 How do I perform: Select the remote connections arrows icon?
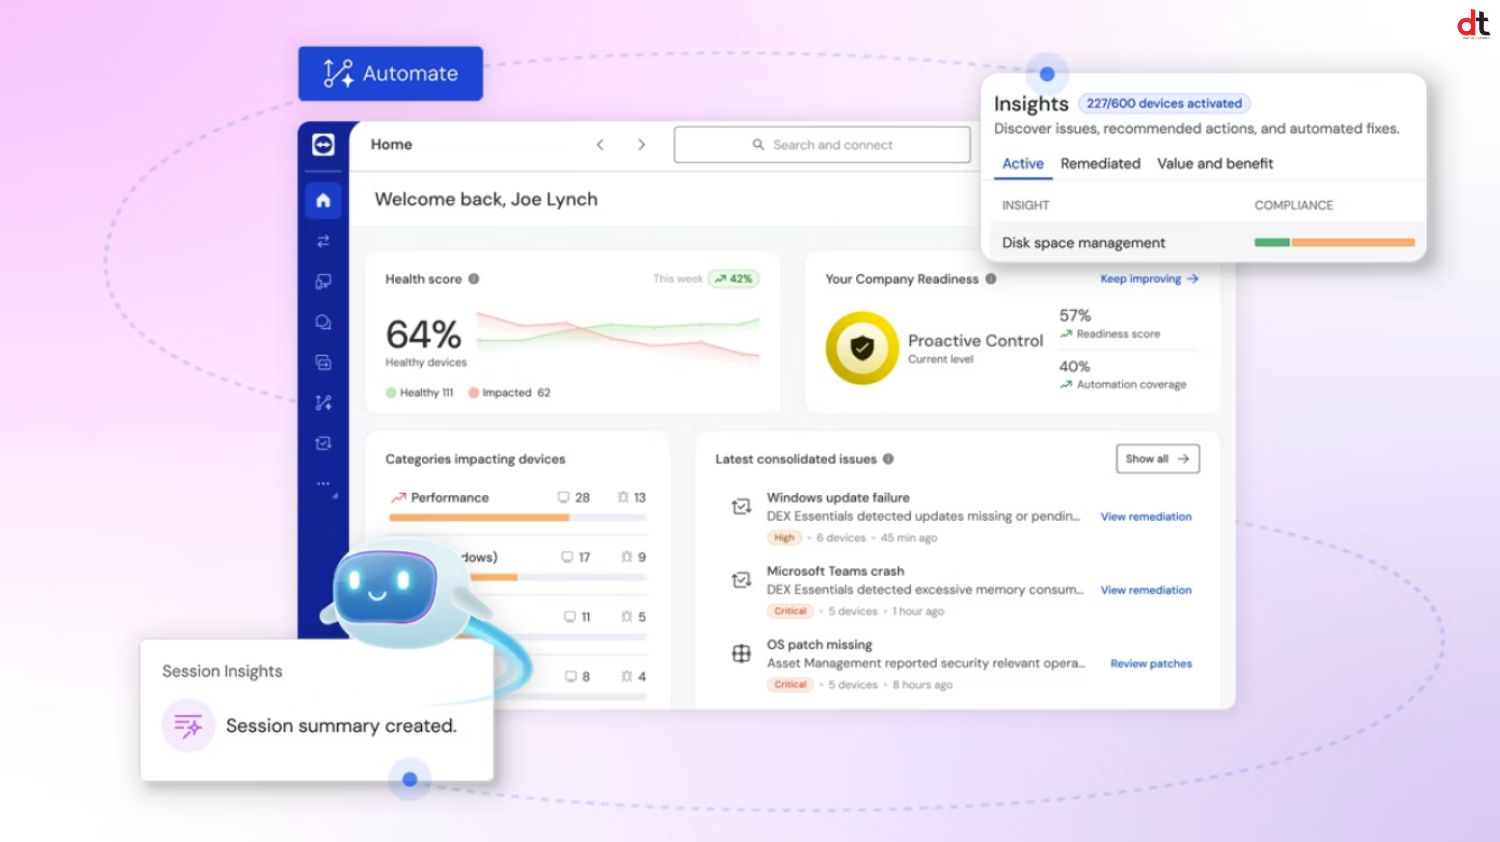(x=323, y=241)
